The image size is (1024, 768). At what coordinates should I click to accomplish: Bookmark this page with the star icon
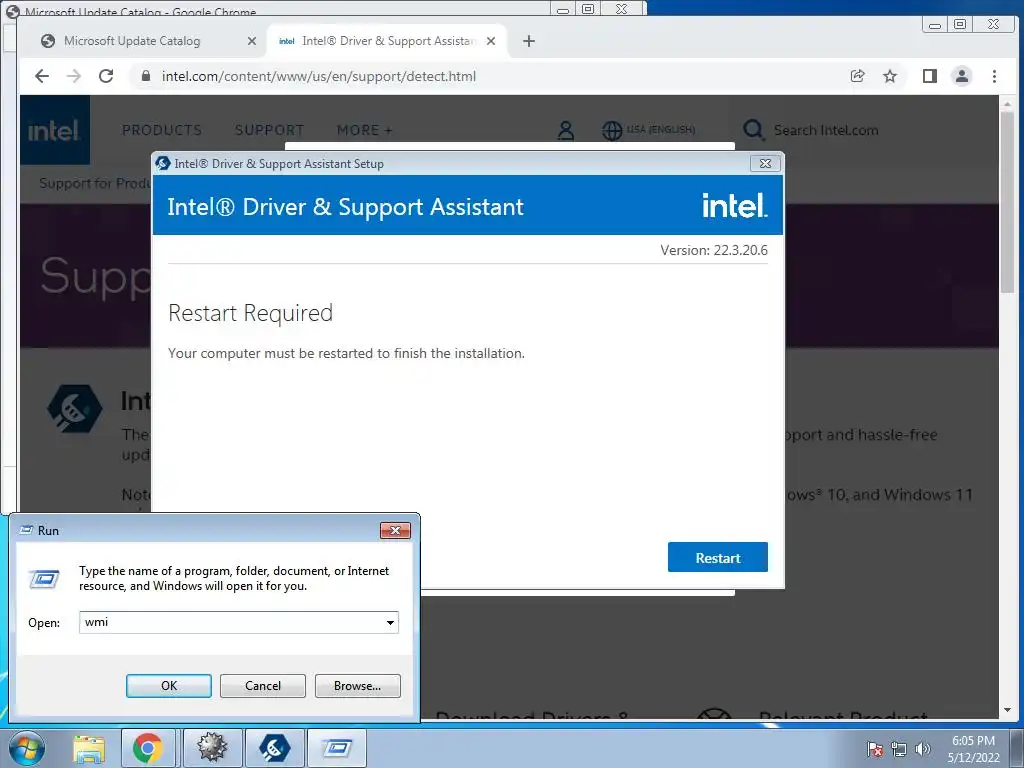889,76
